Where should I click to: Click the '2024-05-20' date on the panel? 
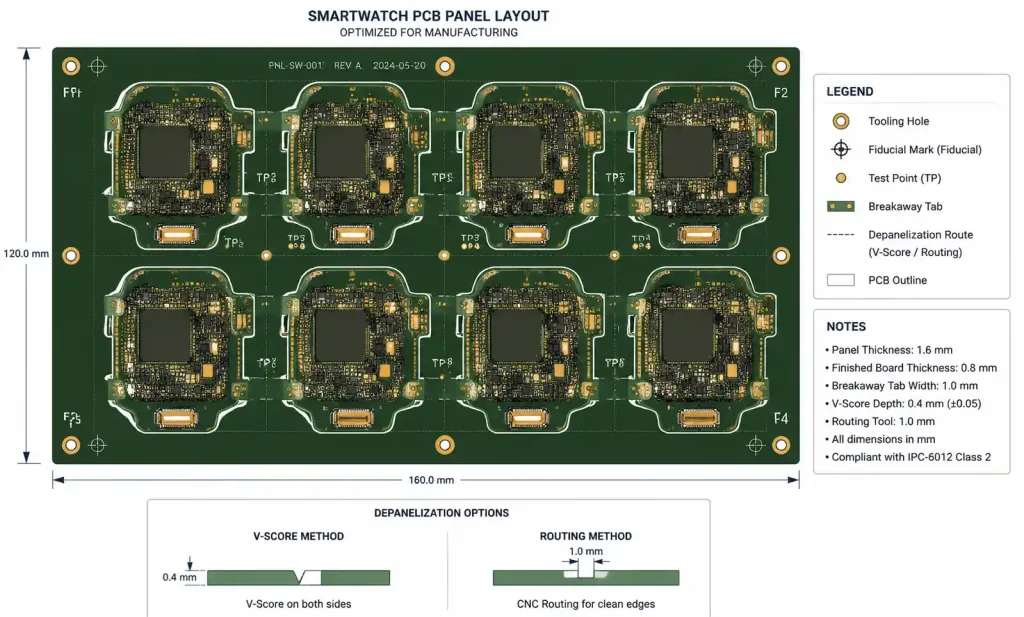[399, 66]
